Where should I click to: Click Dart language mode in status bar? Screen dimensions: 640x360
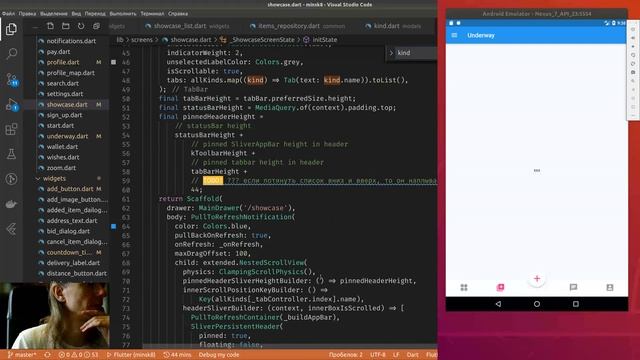pos(412,355)
